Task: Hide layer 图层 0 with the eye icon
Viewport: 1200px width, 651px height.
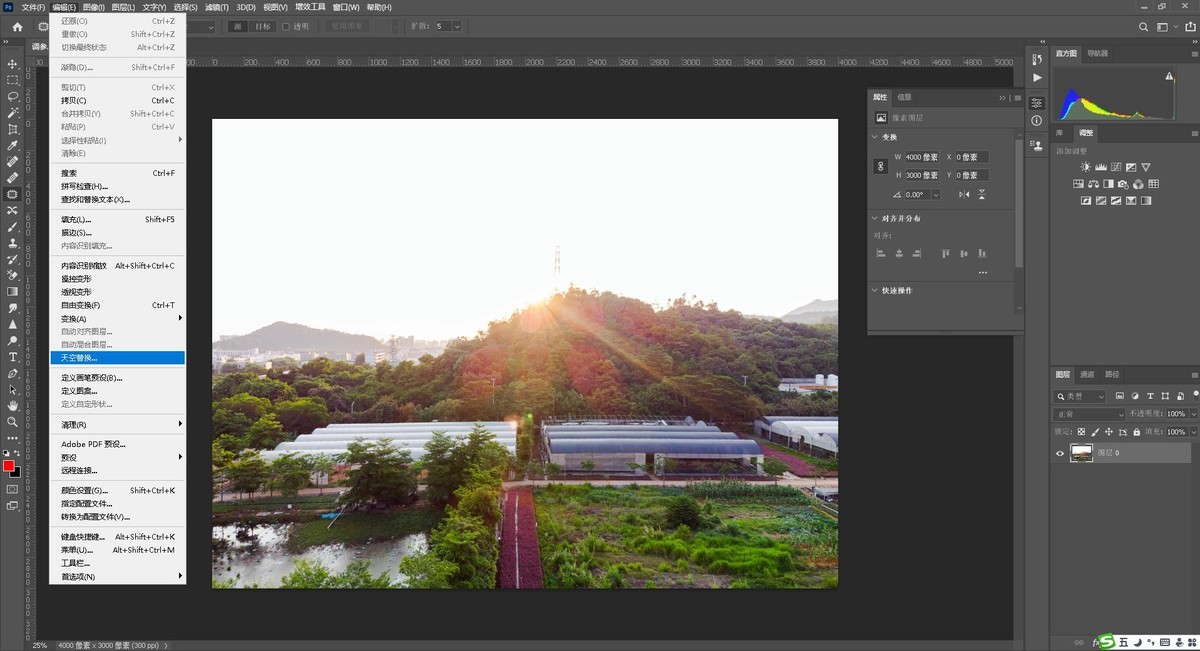Action: pos(1059,453)
